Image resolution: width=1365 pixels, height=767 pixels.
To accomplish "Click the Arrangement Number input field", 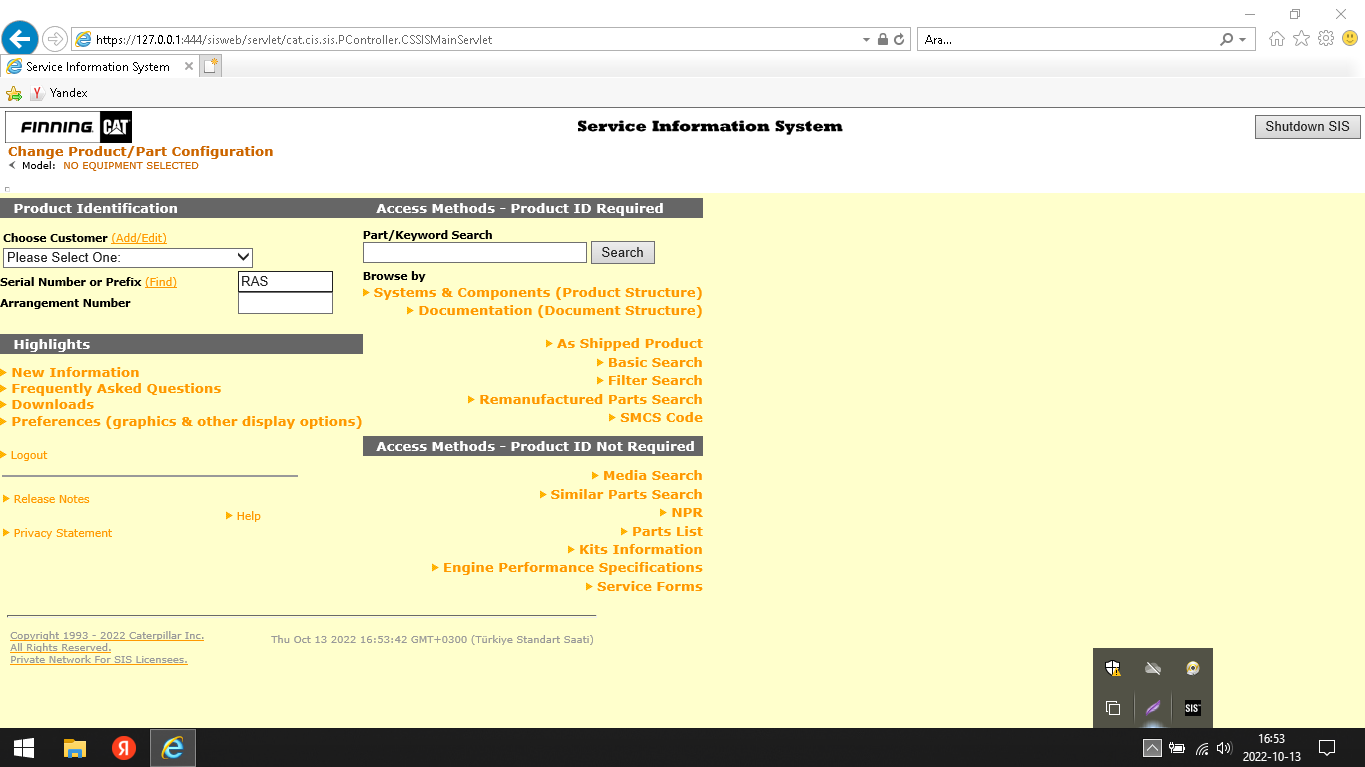I will (285, 303).
